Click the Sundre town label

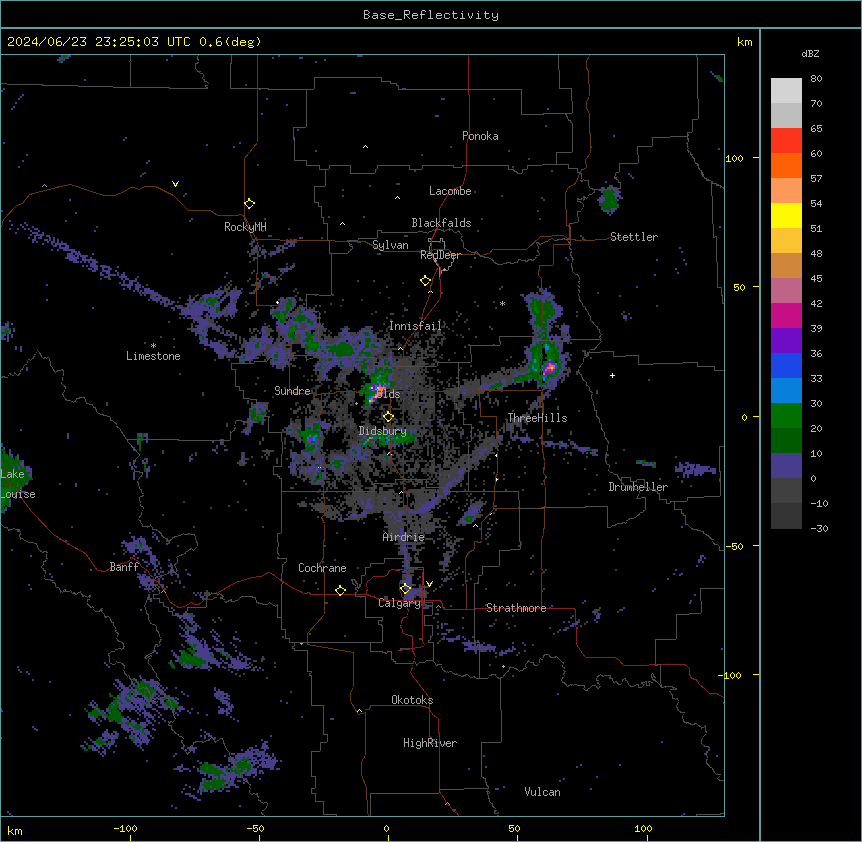click(x=292, y=391)
